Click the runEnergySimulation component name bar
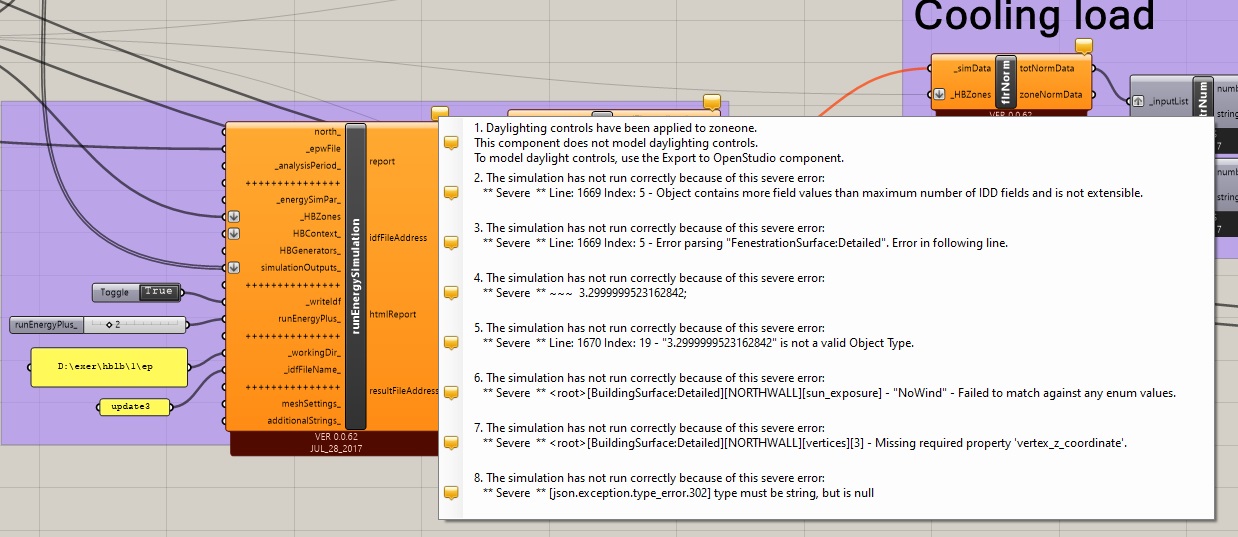The image size is (1238, 537). [356, 276]
